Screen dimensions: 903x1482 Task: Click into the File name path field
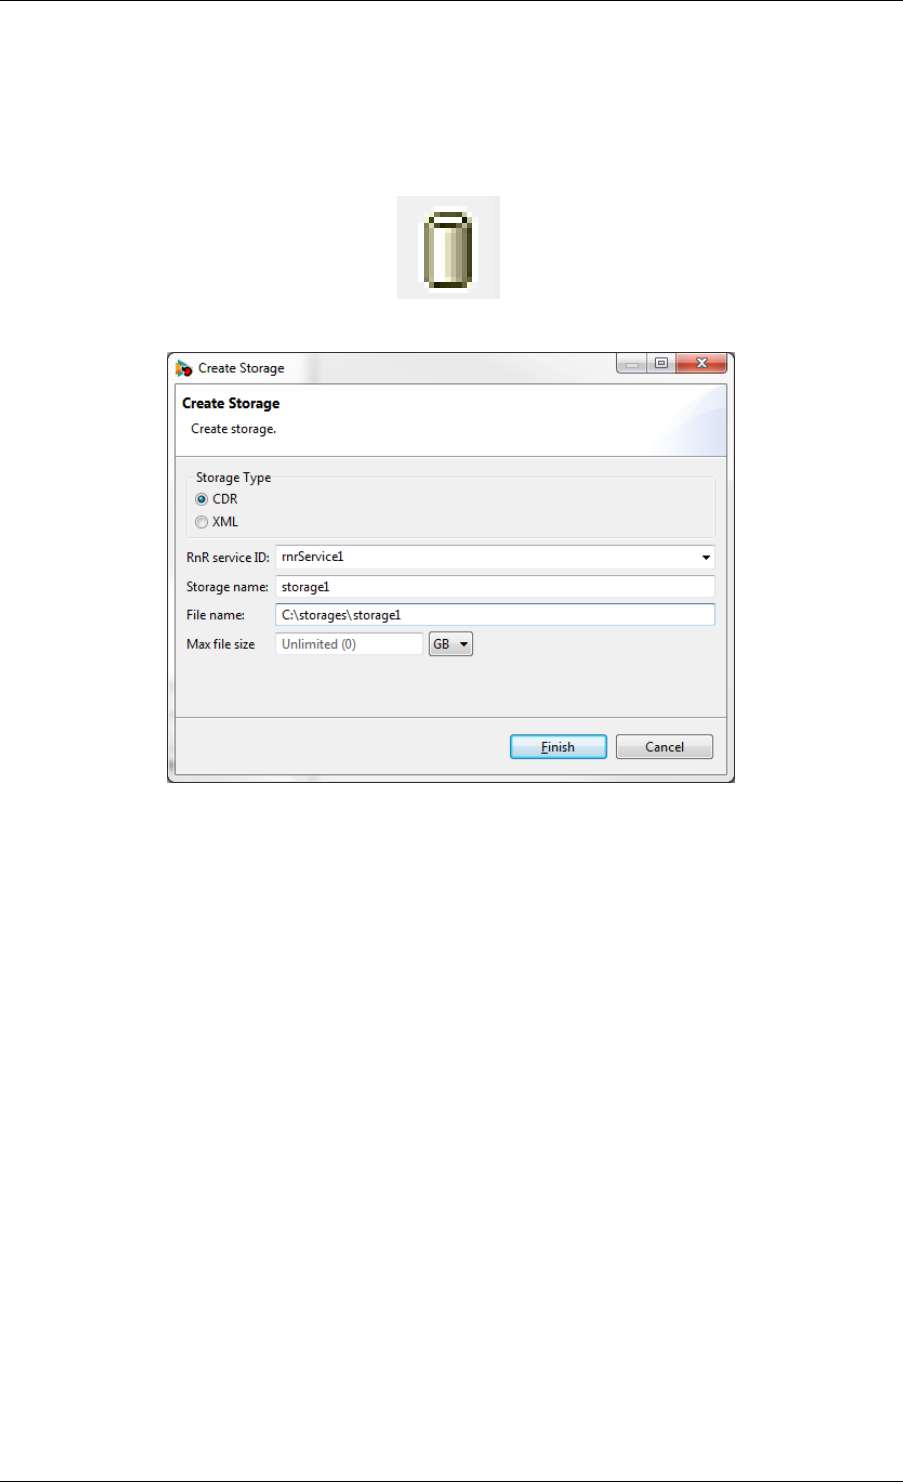[495, 615]
